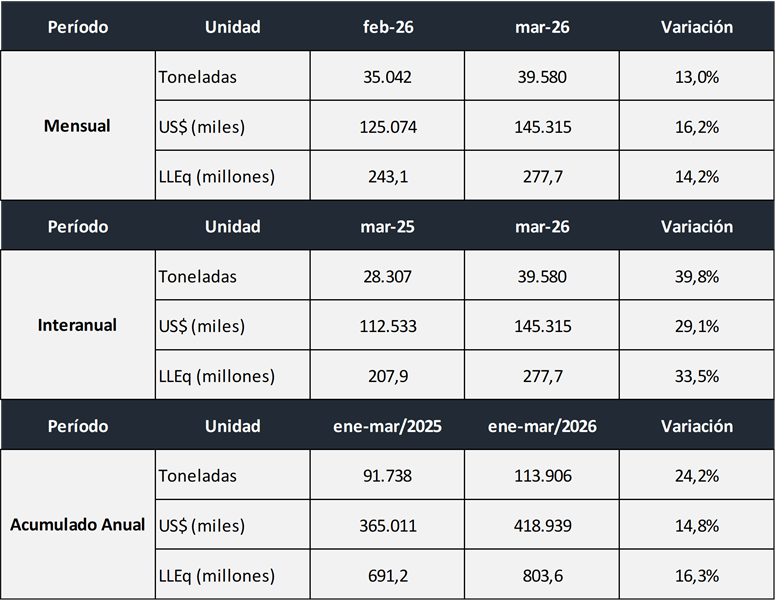
Task: Click the 24,2% variation cell
Action: (697, 476)
